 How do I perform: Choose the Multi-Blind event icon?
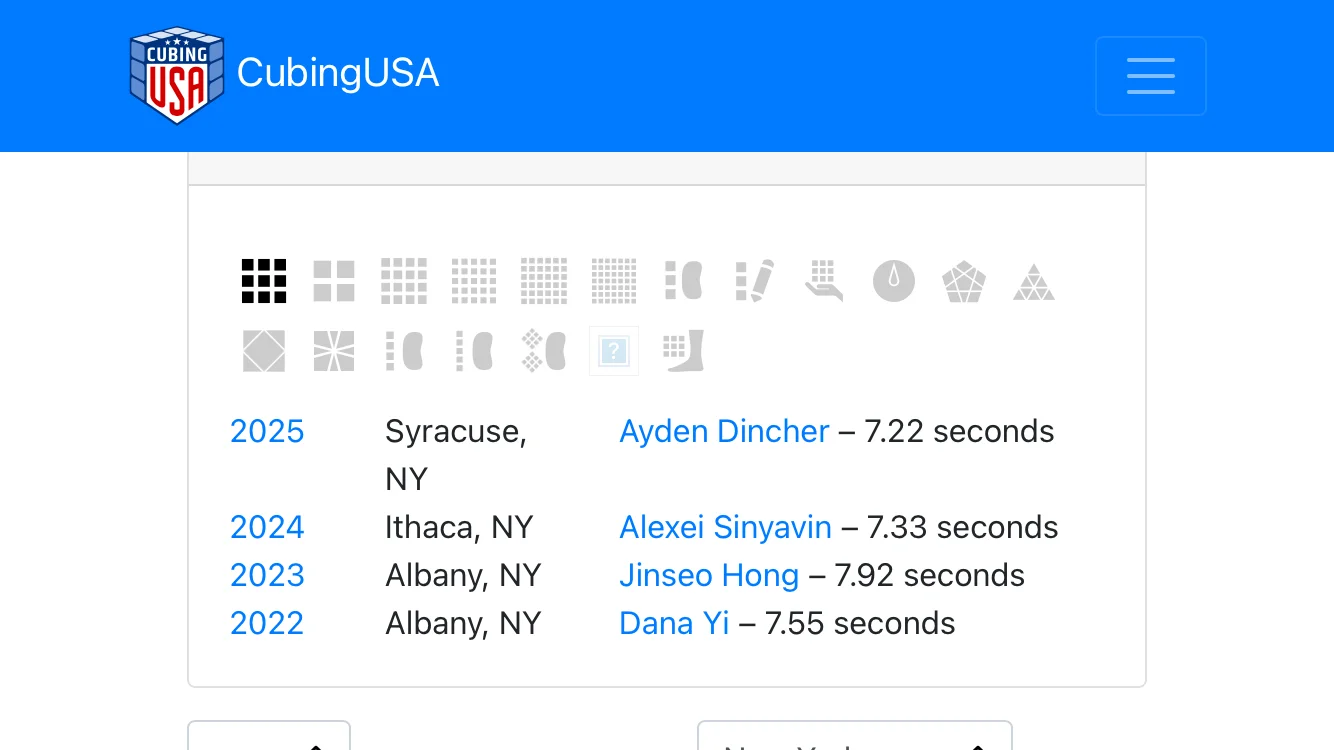(x=544, y=351)
